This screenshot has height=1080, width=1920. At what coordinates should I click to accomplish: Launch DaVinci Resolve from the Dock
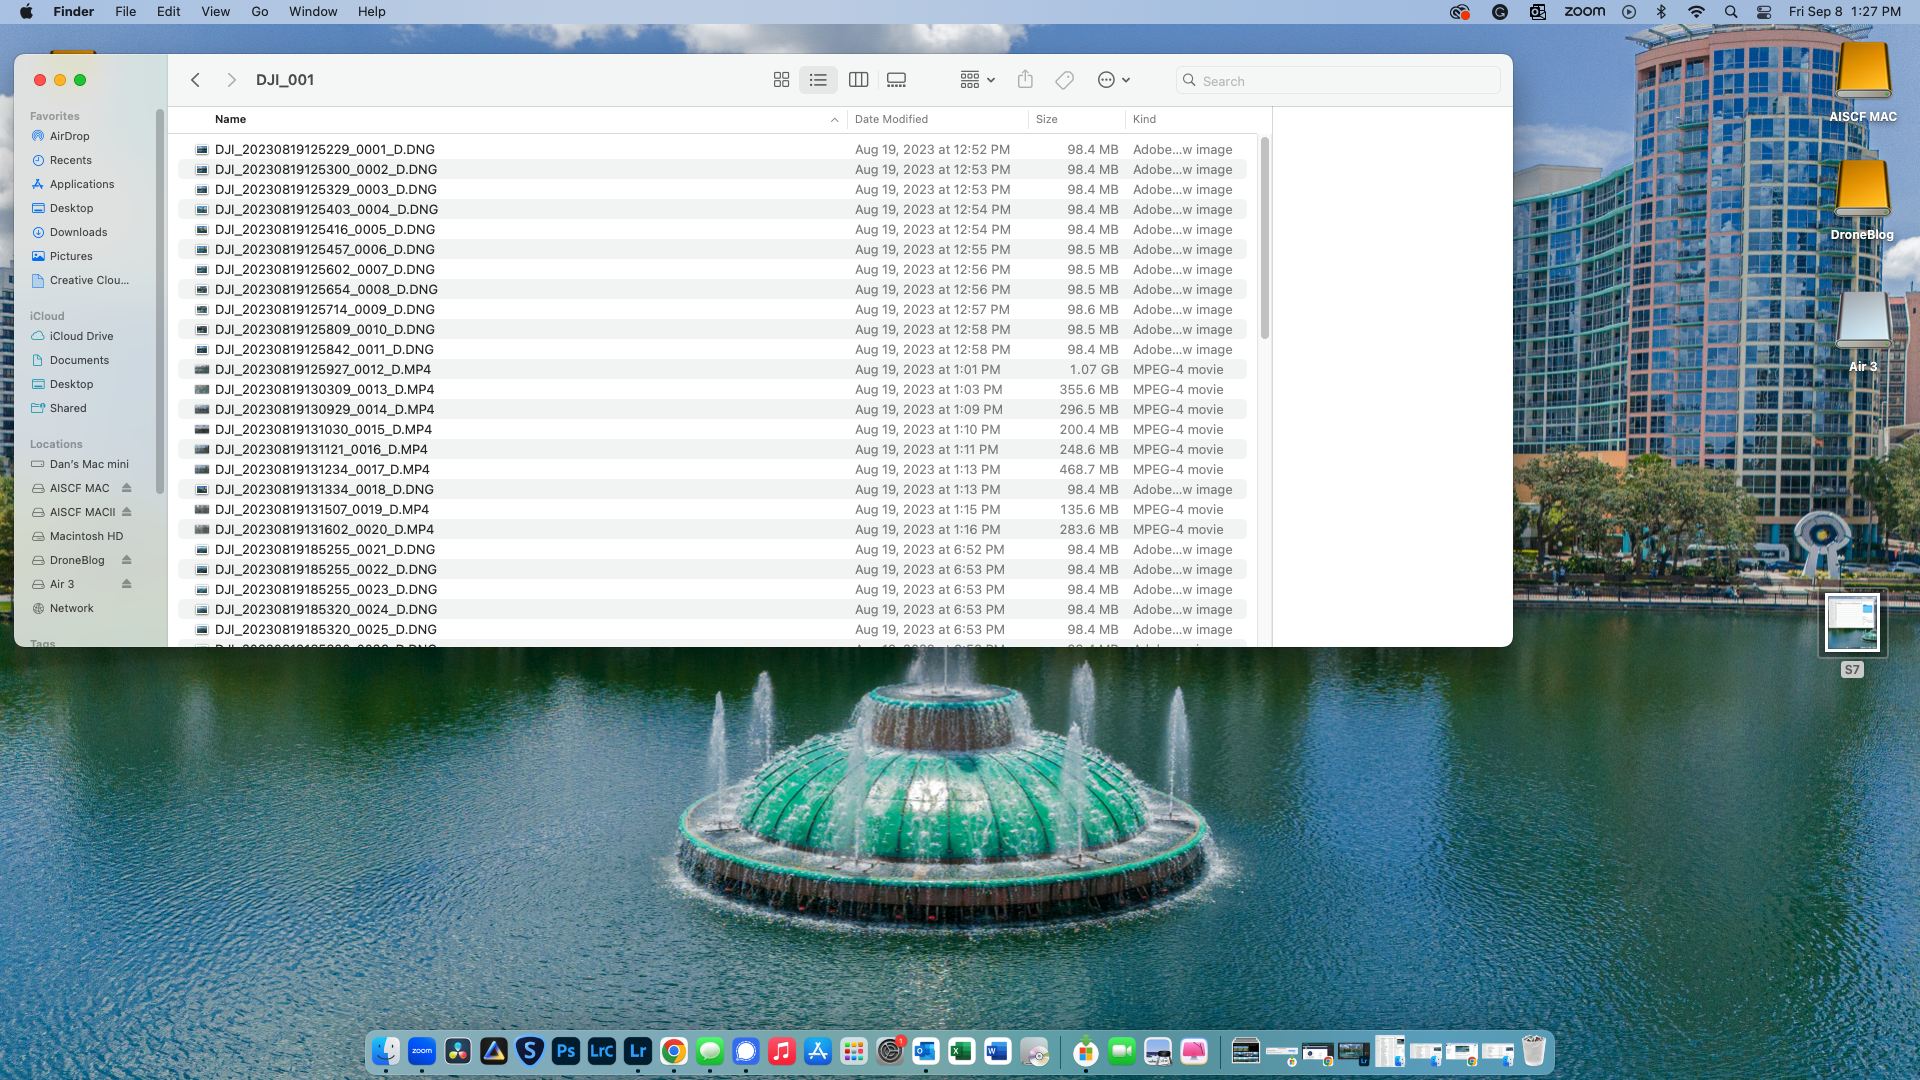click(458, 1051)
